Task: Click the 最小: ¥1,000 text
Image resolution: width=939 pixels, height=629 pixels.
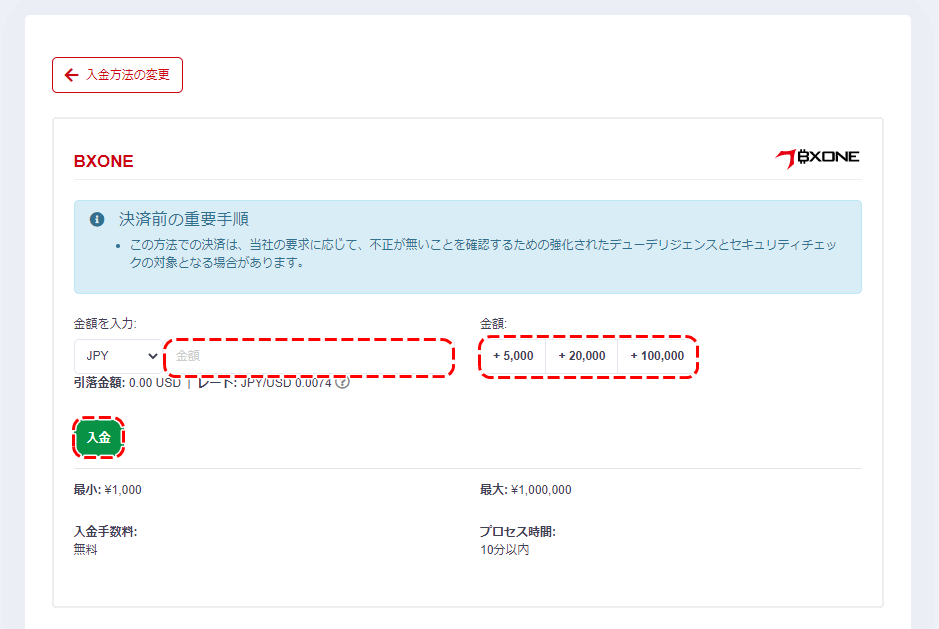Action: pos(108,490)
